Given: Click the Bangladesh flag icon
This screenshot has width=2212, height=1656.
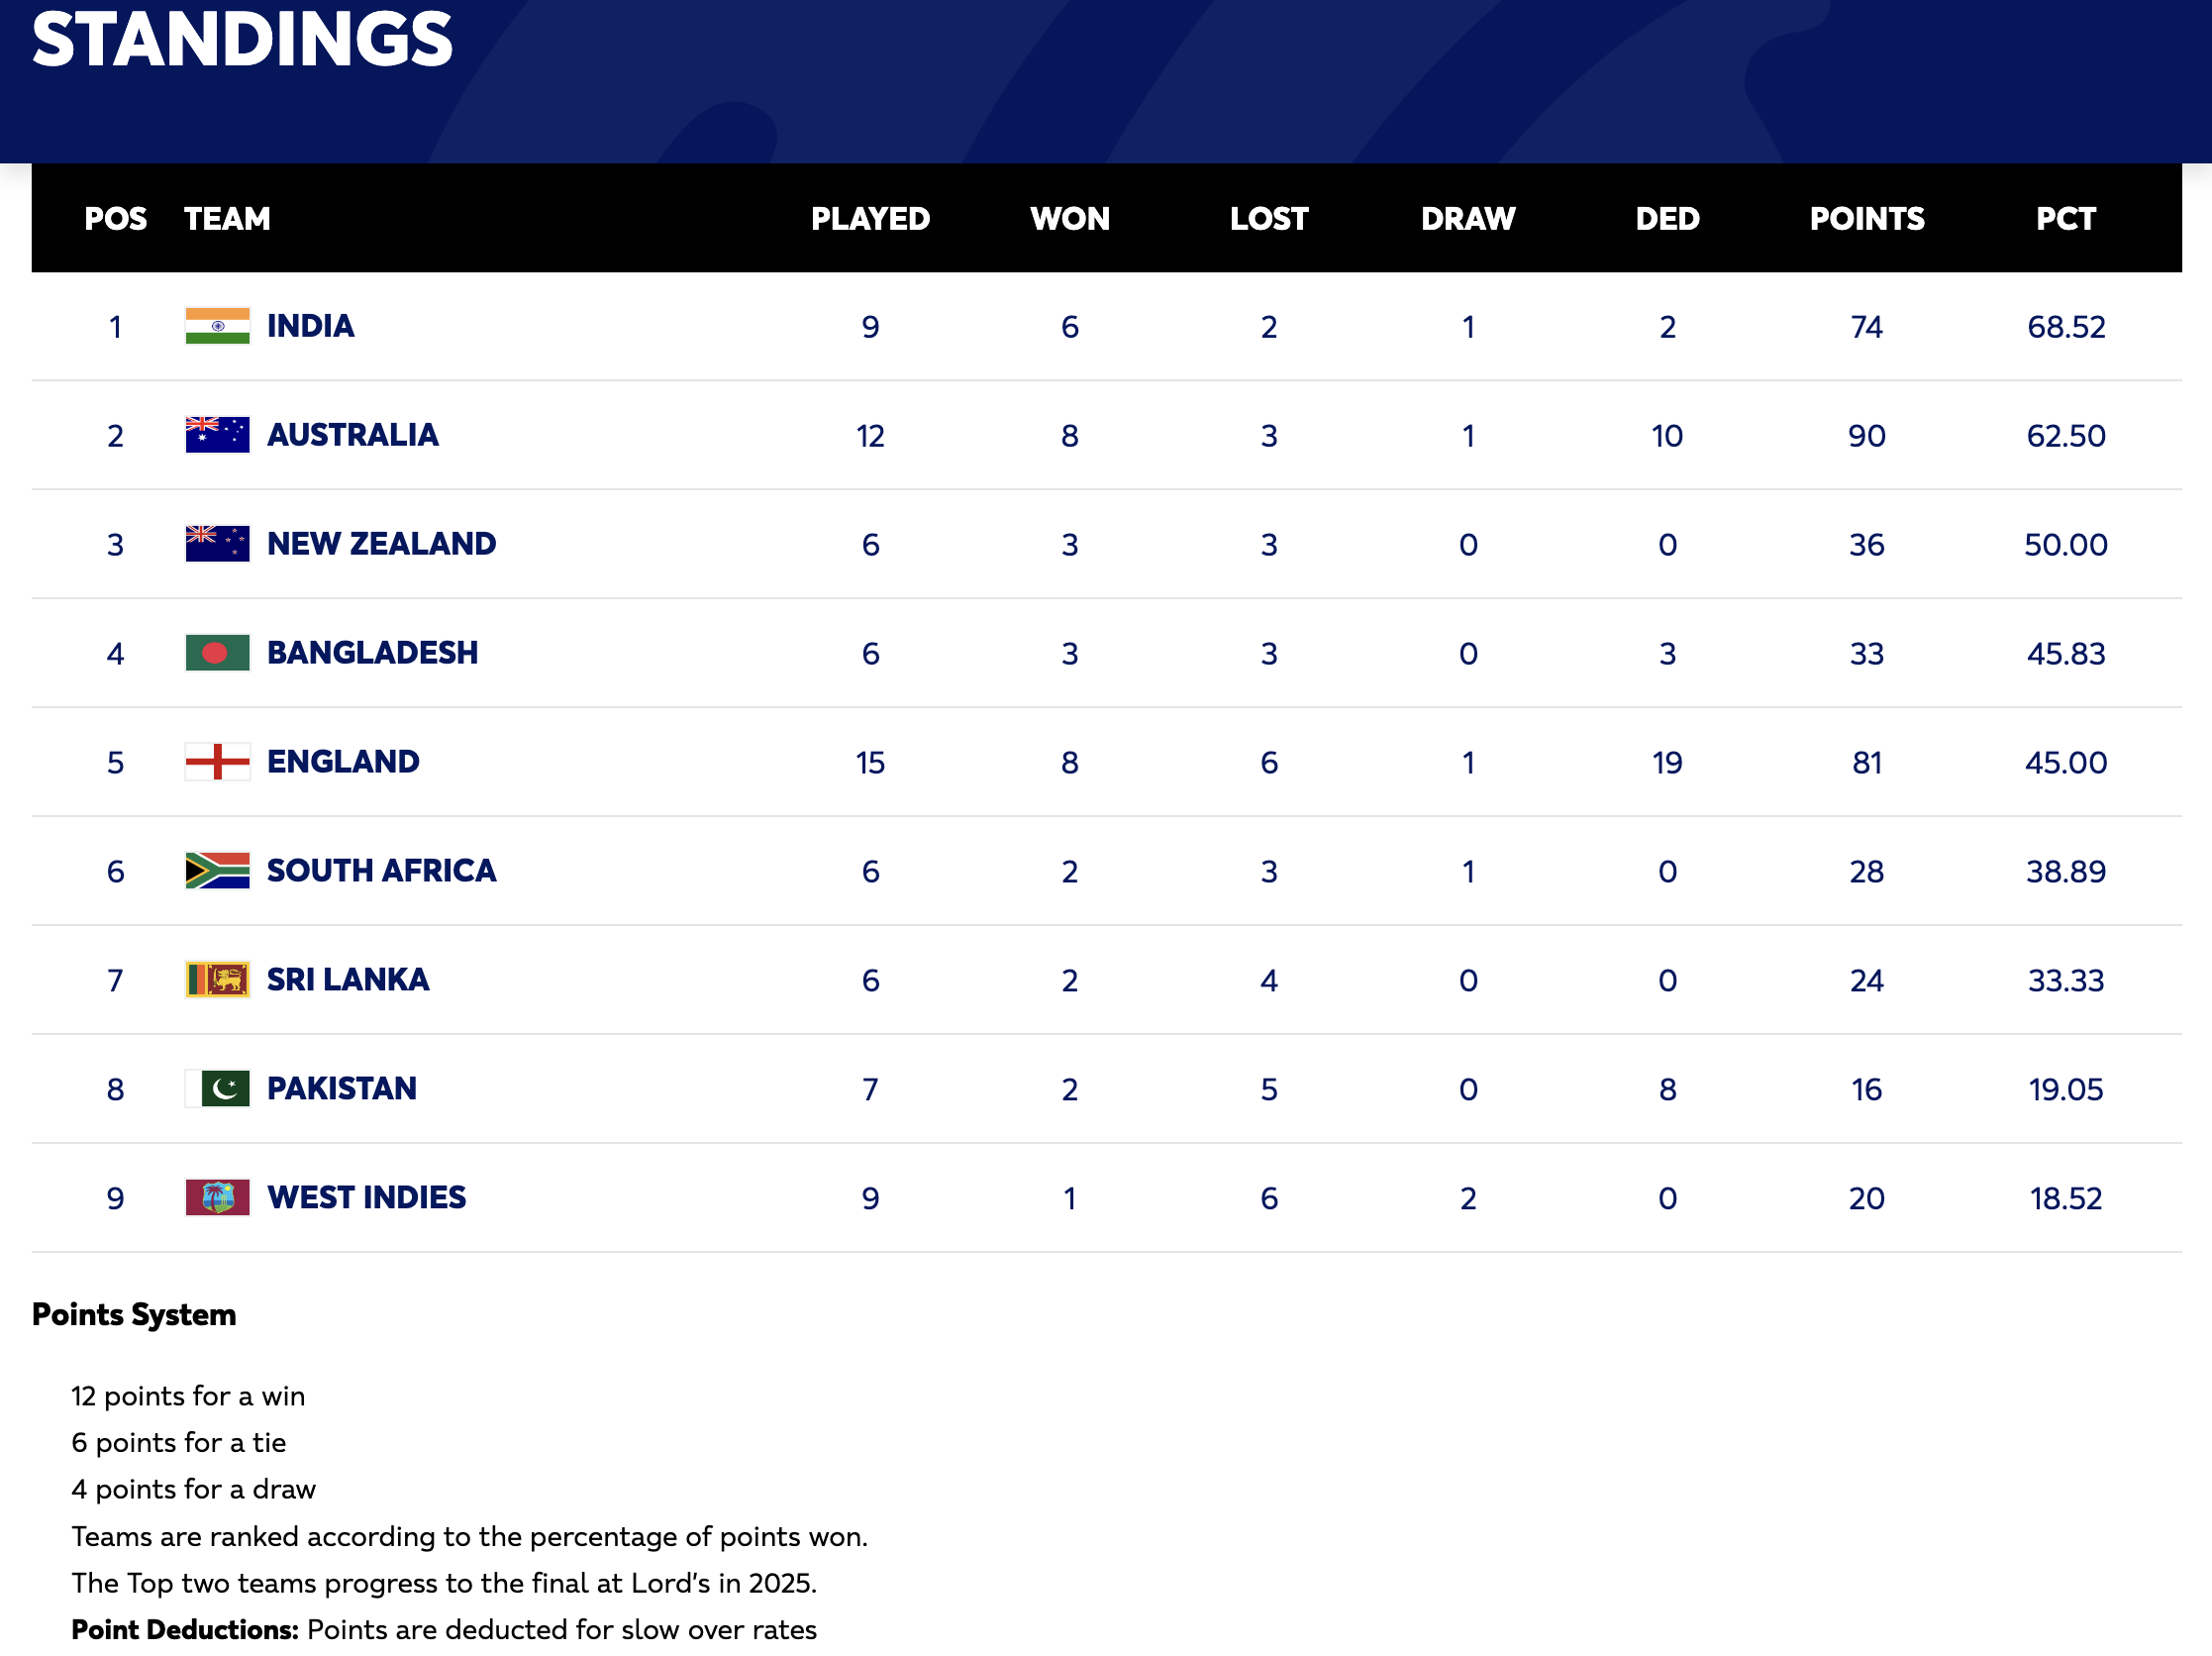Looking at the screenshot, I should (x=217, y=653).
